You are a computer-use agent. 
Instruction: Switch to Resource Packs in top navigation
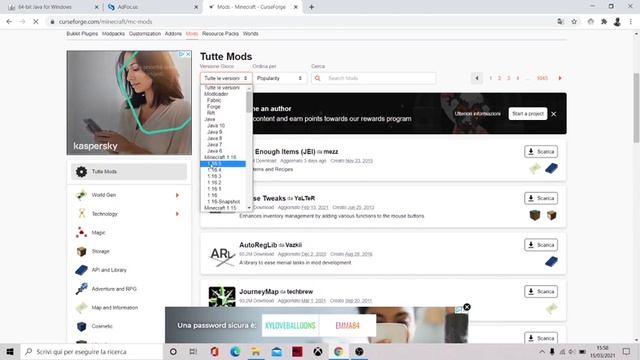(x=220, y=34)
